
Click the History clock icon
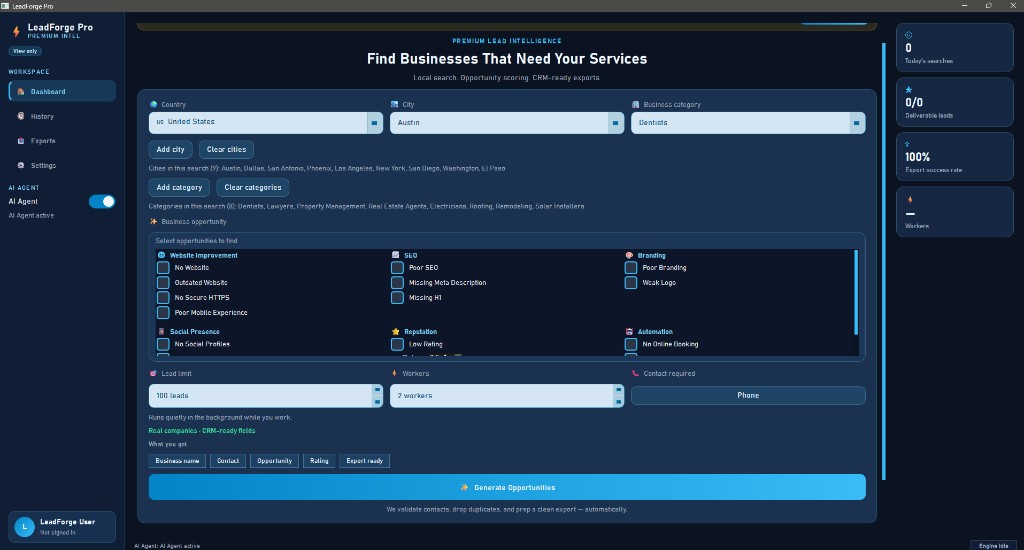click(21, 116)
